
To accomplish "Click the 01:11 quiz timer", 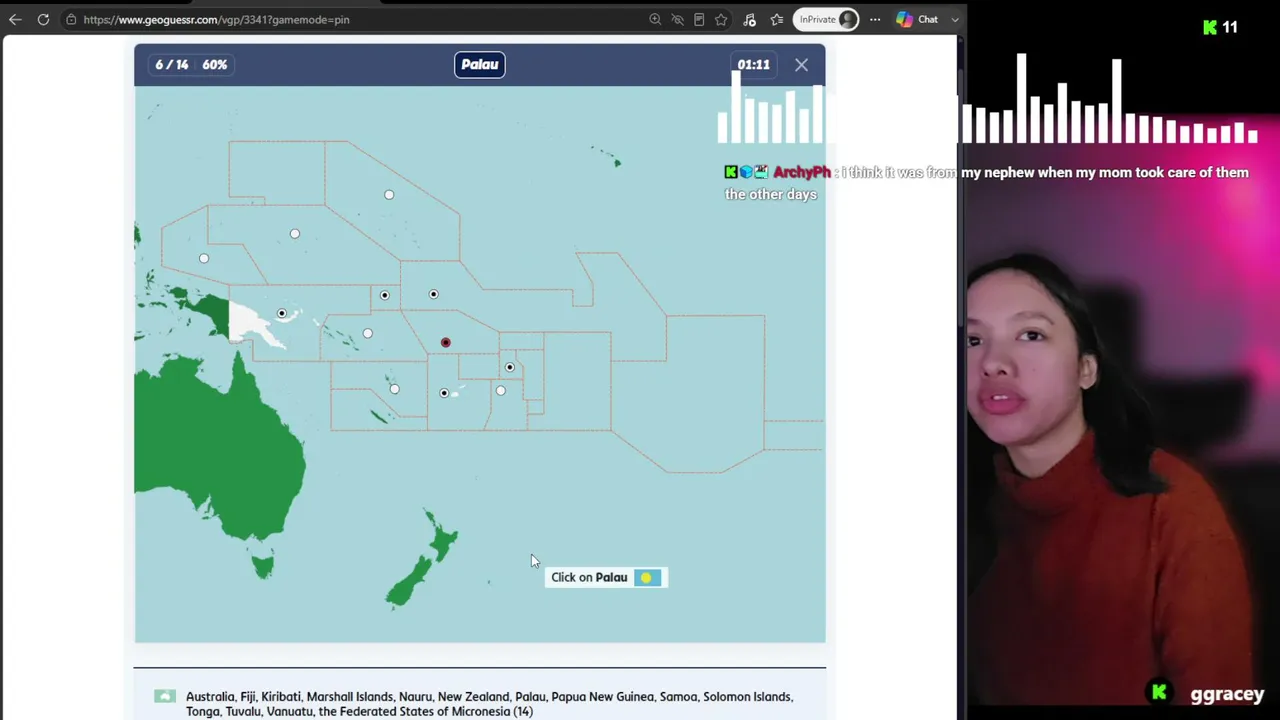I will coord(754,65).
